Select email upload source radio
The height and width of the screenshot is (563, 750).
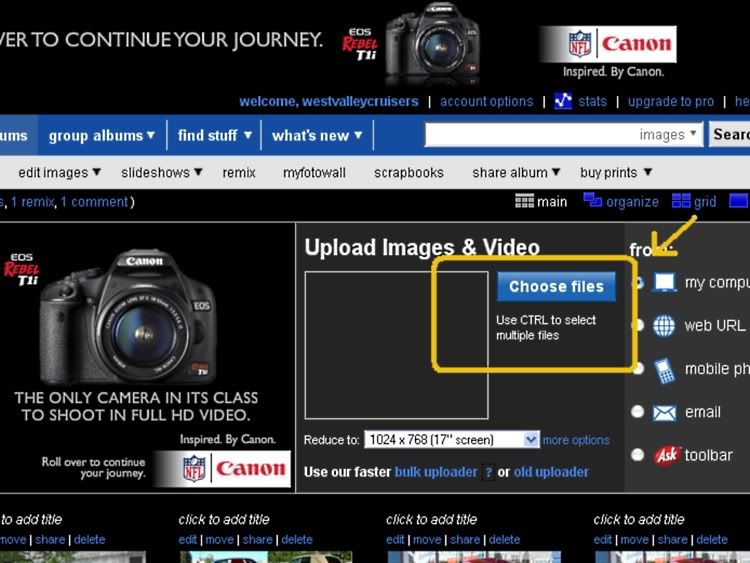pyautogui.click(x=638, y=411)
